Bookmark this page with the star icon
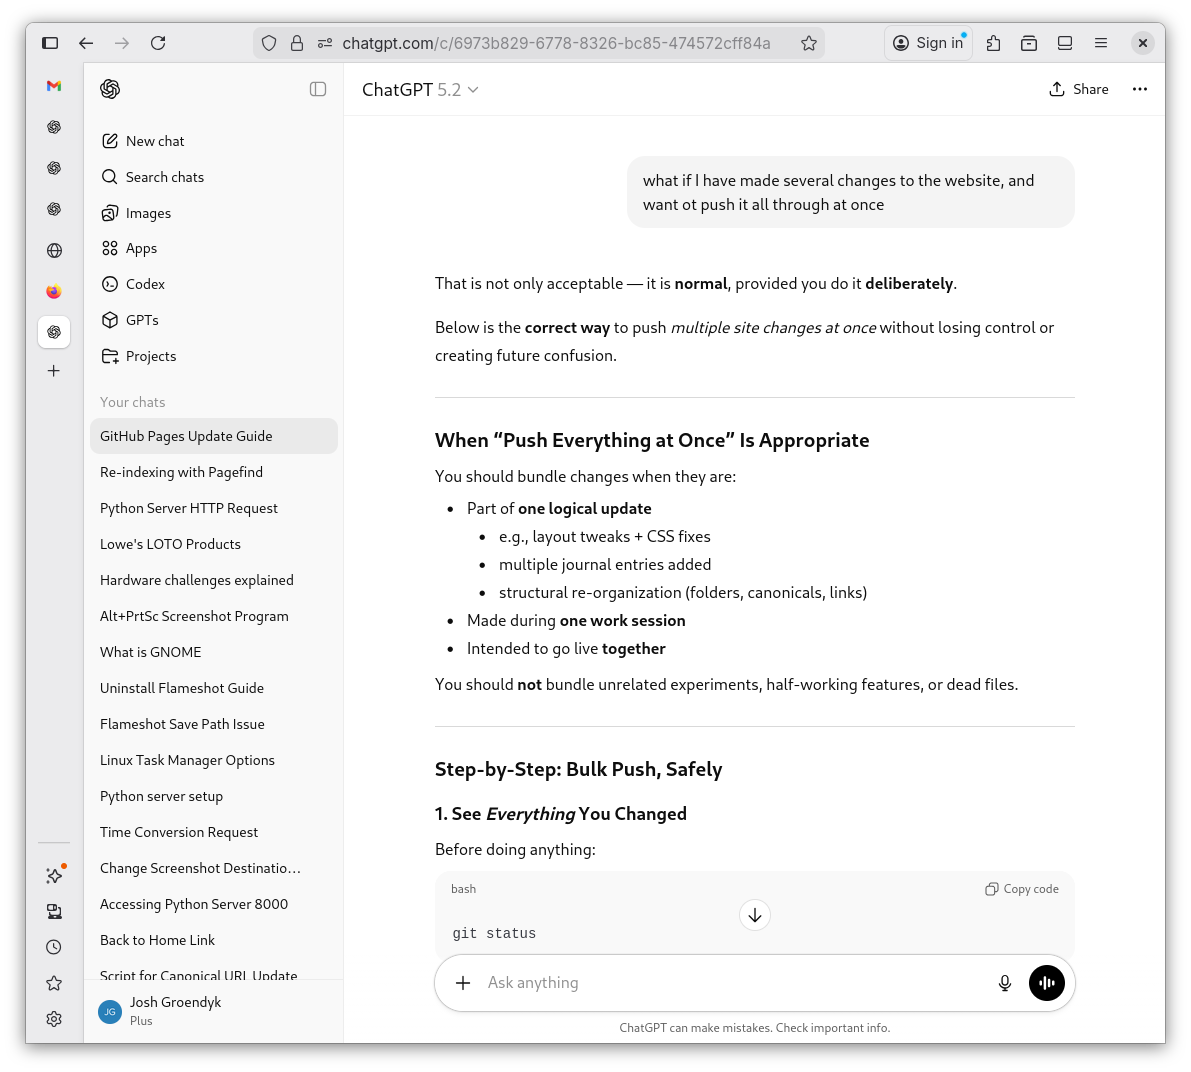 point(809,43)
